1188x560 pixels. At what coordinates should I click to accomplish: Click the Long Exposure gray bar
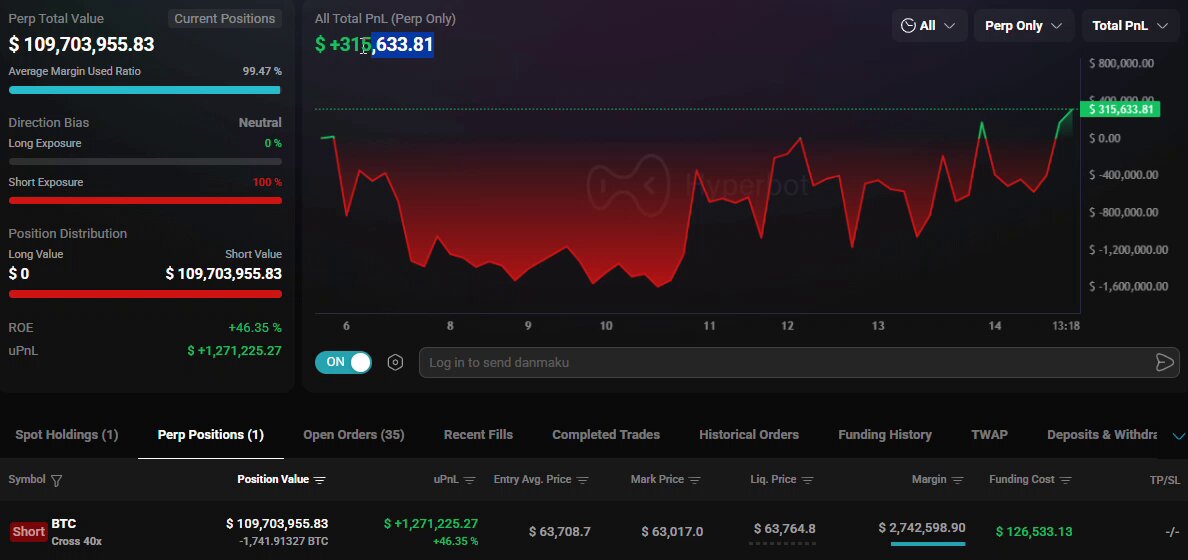tap(145, 161)
